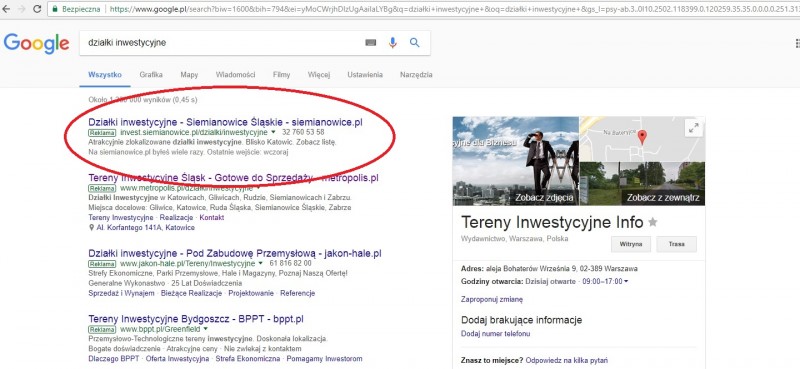
Task: Open Pomagamy Inwestorom sitelink
Action: pyautogui.click(x=324, y=359)
